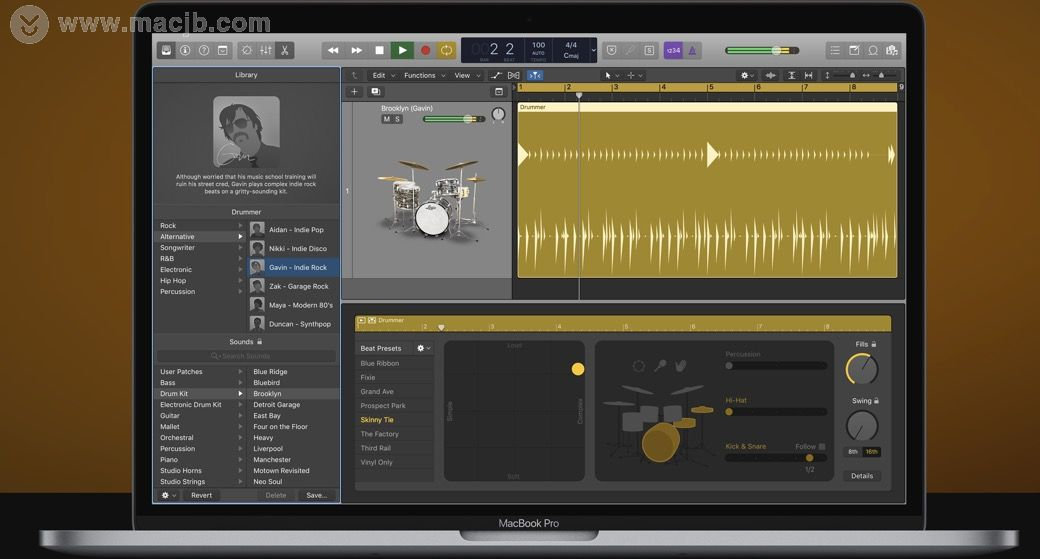Viewport: 1040px width, 559px height.
Task: Click the Details button in Drummer editor
Action: pos(861,476)
